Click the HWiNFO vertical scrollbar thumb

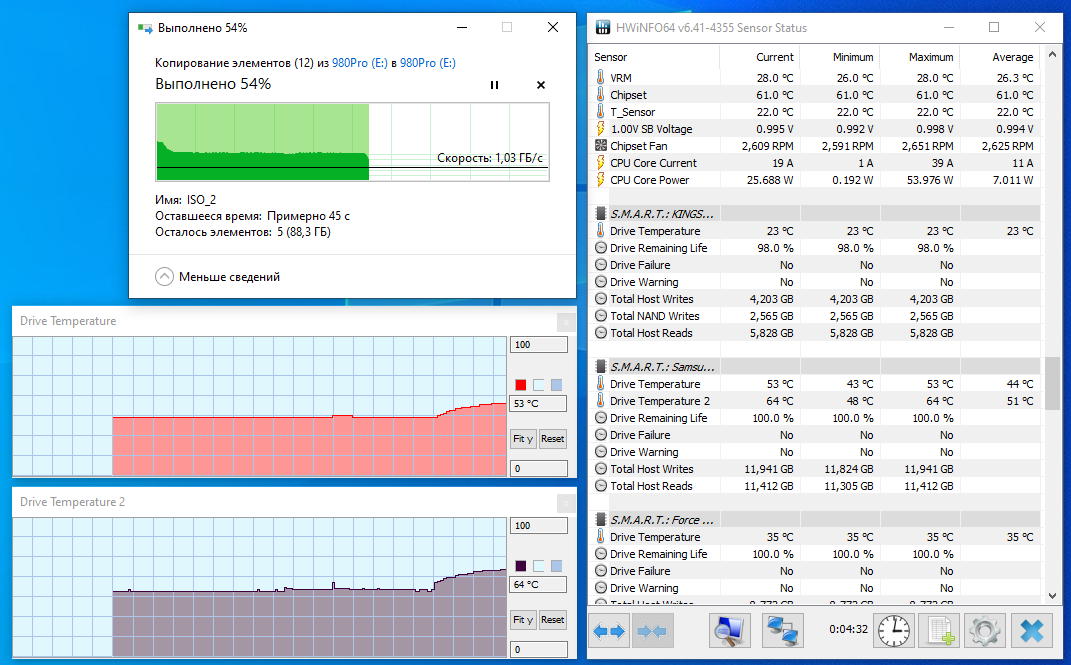click(x=1053, y=382)
